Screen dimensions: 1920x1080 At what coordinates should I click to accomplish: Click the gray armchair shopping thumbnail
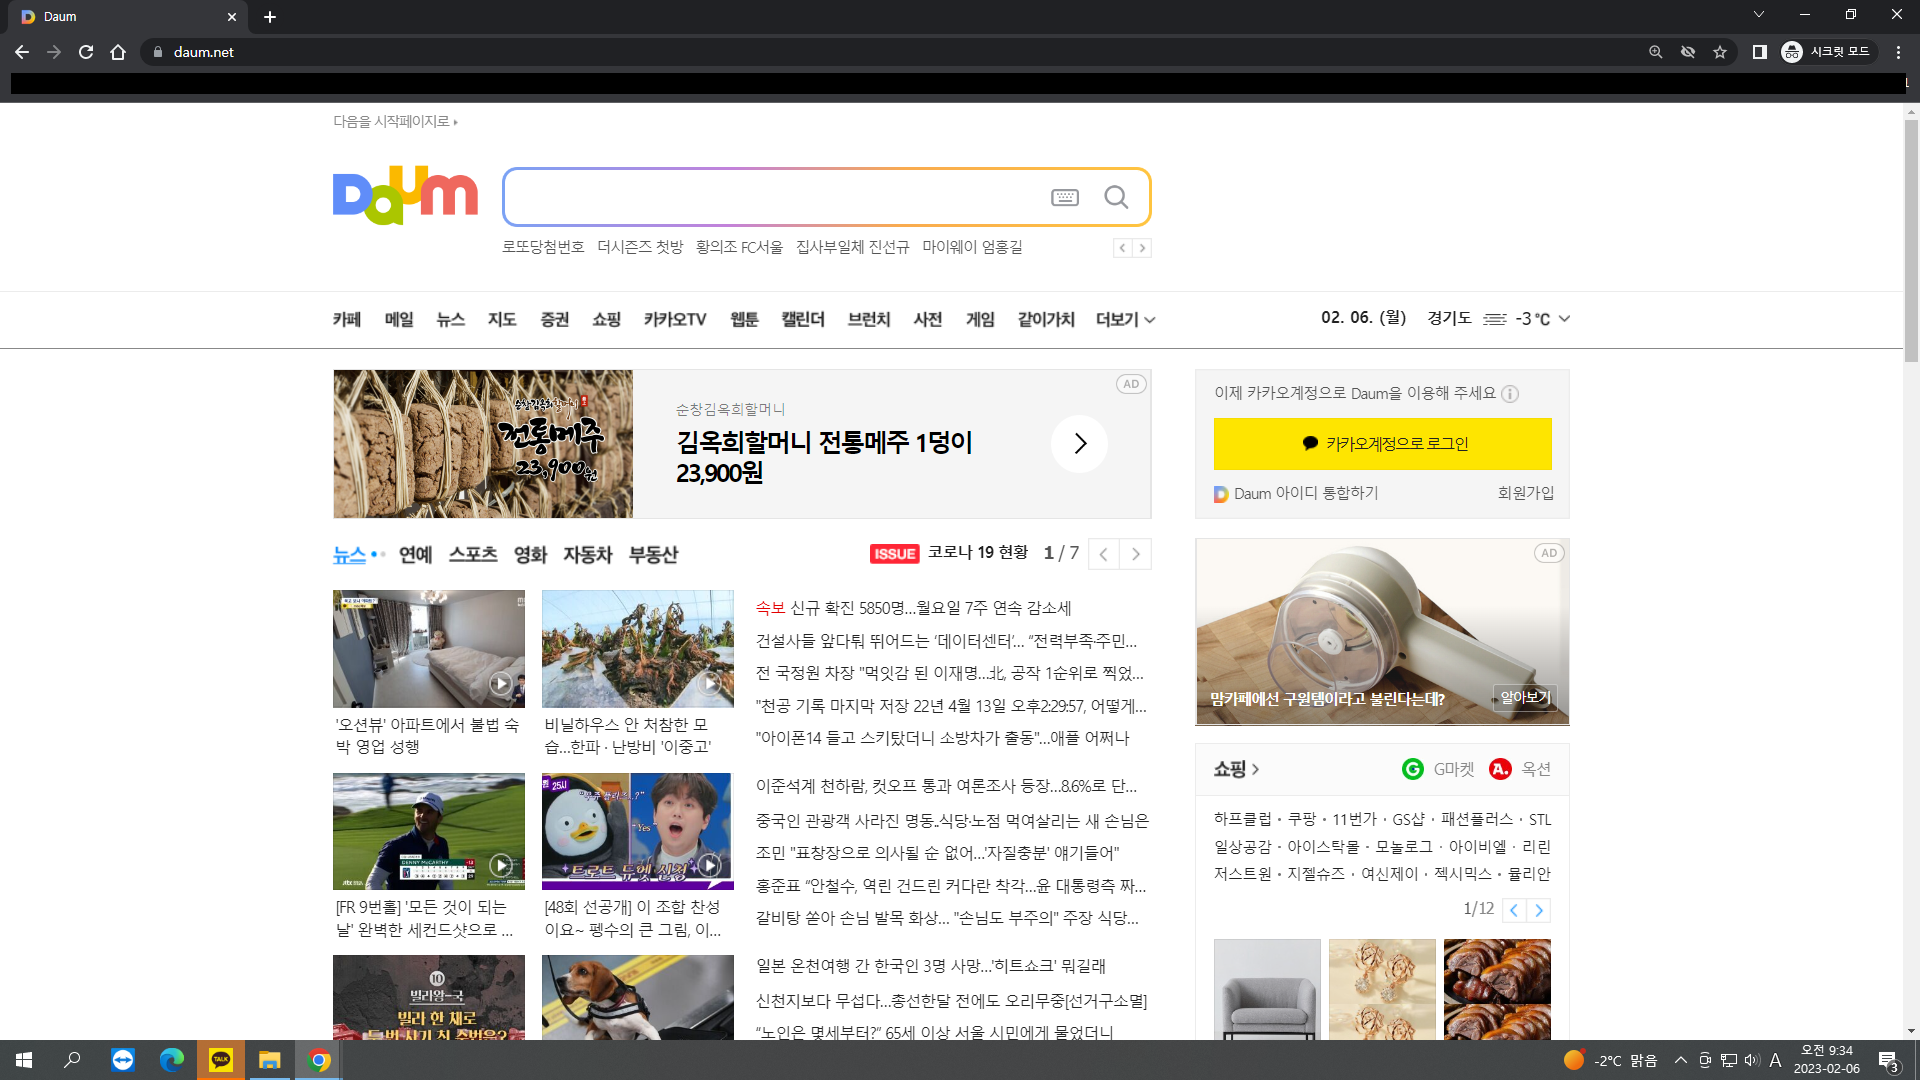(x=1267, y=989)
